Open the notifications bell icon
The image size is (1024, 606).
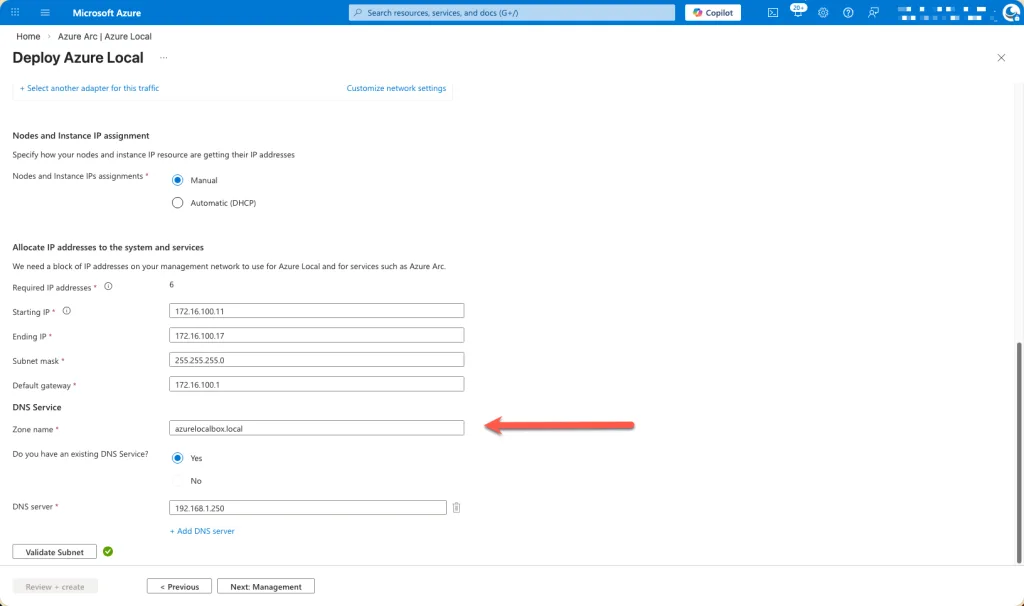coord(798,13)
